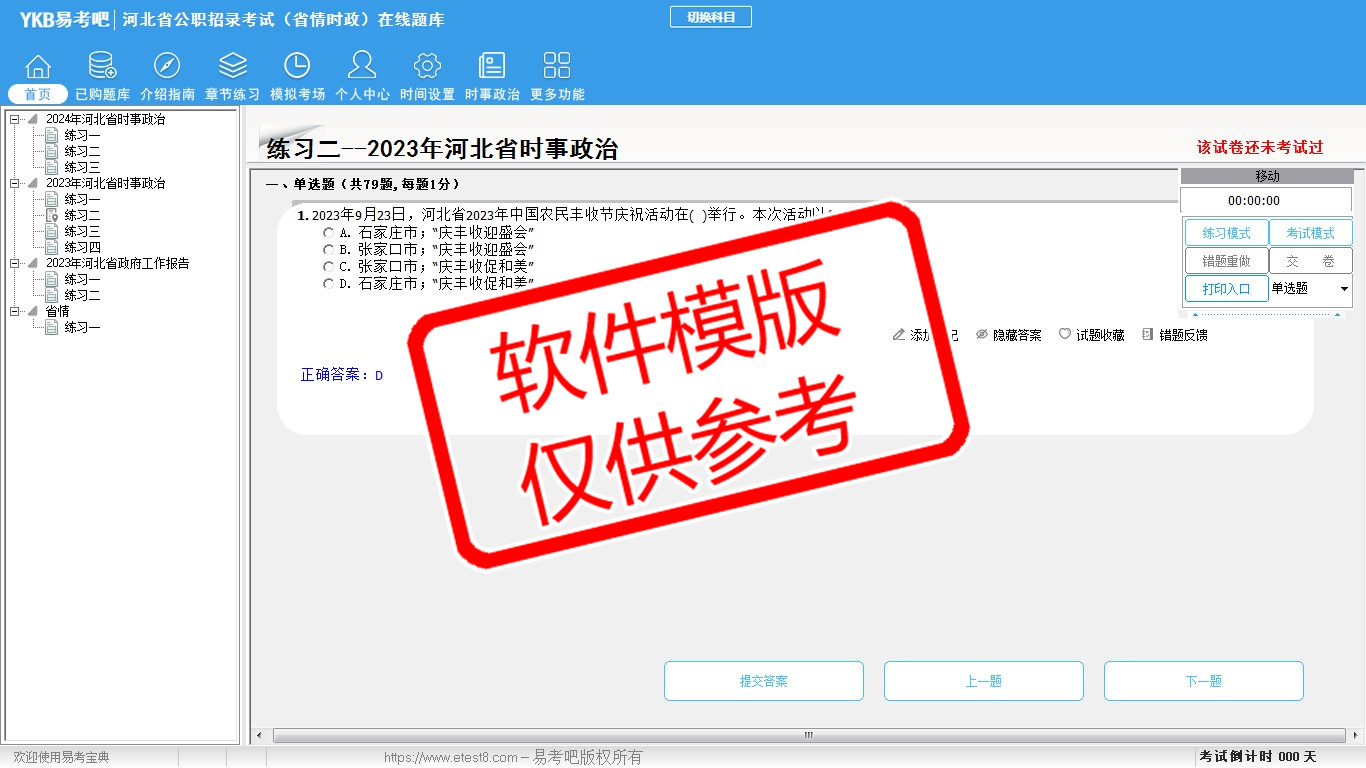1366x768 pixels.
Task: Switch to 练习模式 tab
Action: click(x=1226, y=233)
